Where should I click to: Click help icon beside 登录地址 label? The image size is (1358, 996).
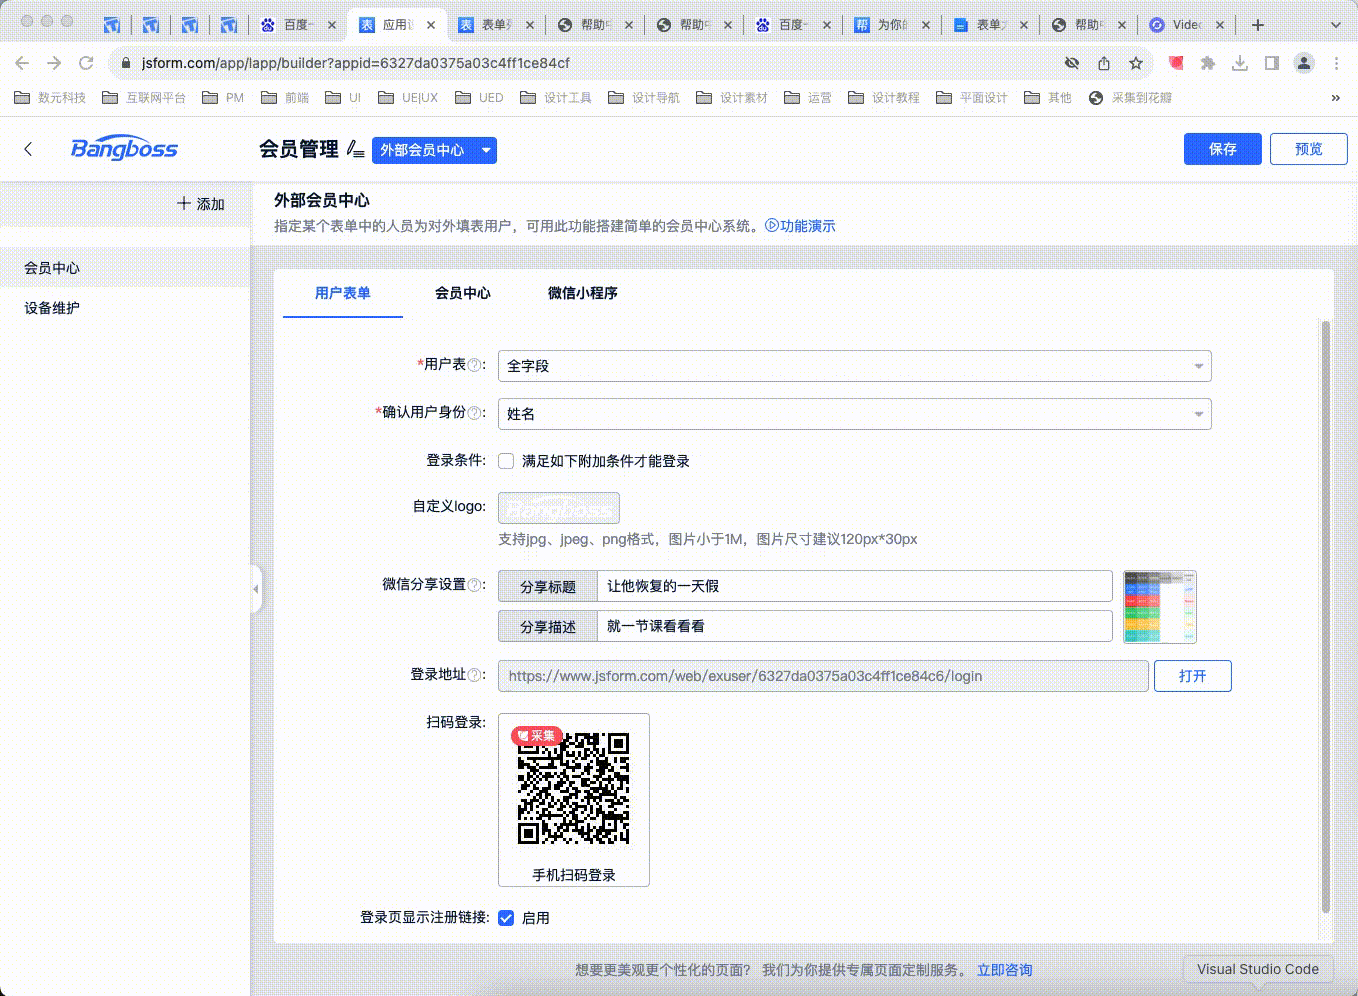pos(475,675)
